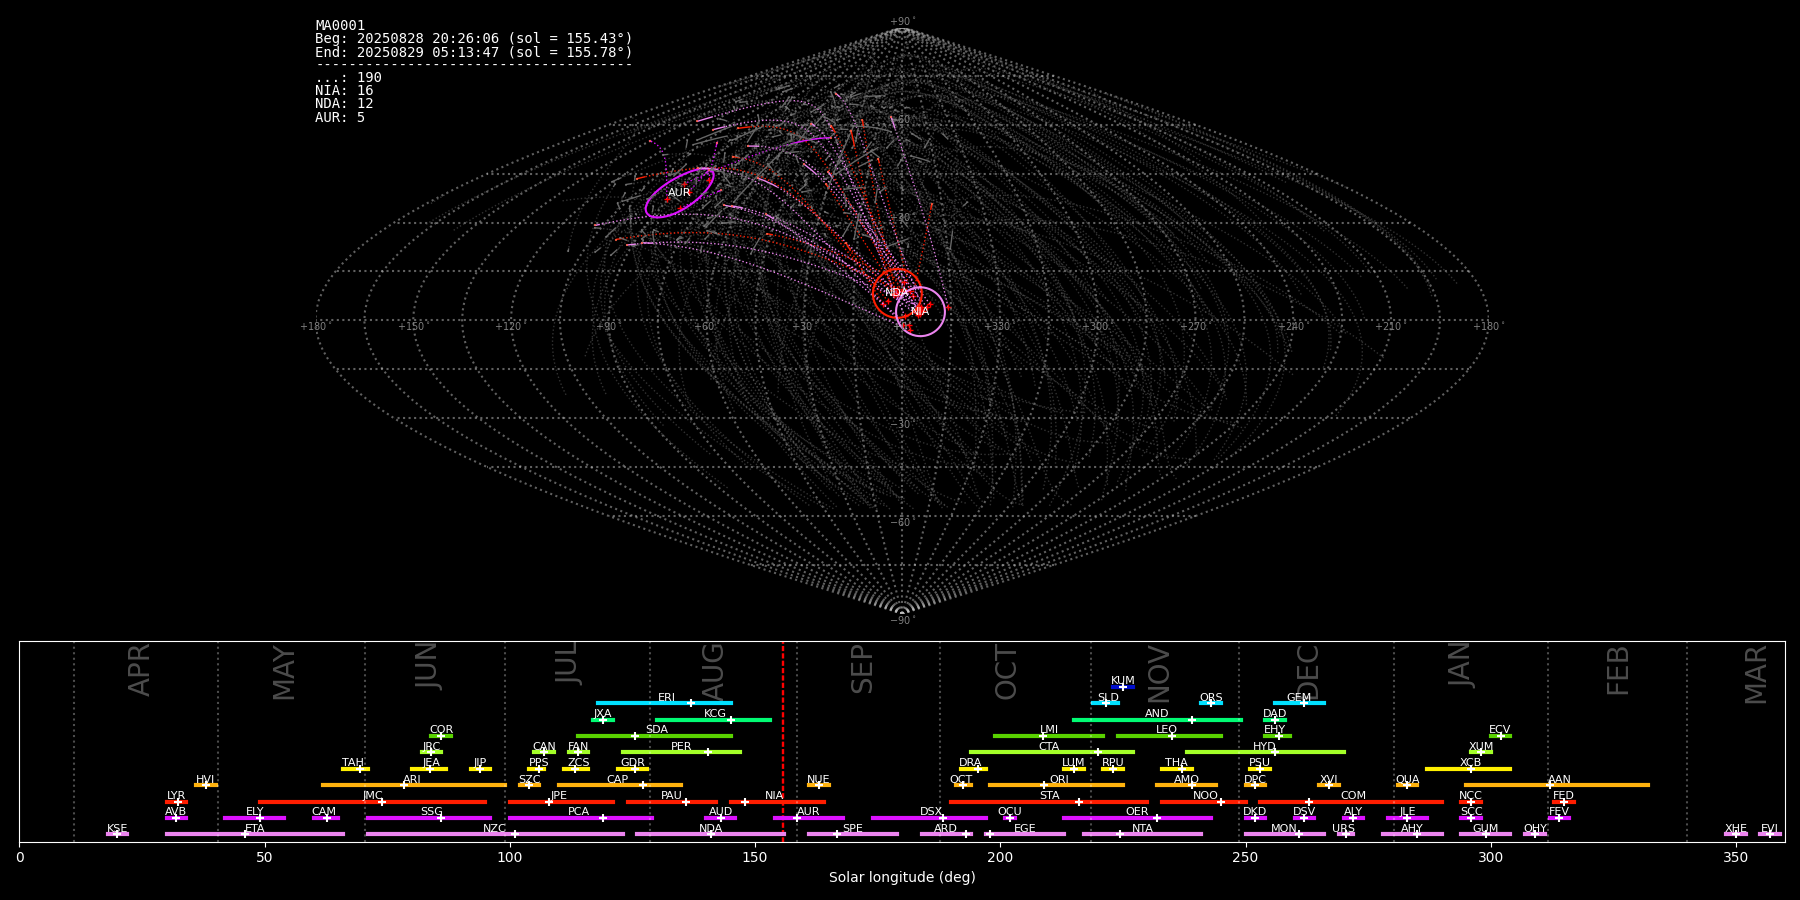Select the PER shower bar
The width and height of the screenshot is (1800, 900).
(x=681, y=752)
